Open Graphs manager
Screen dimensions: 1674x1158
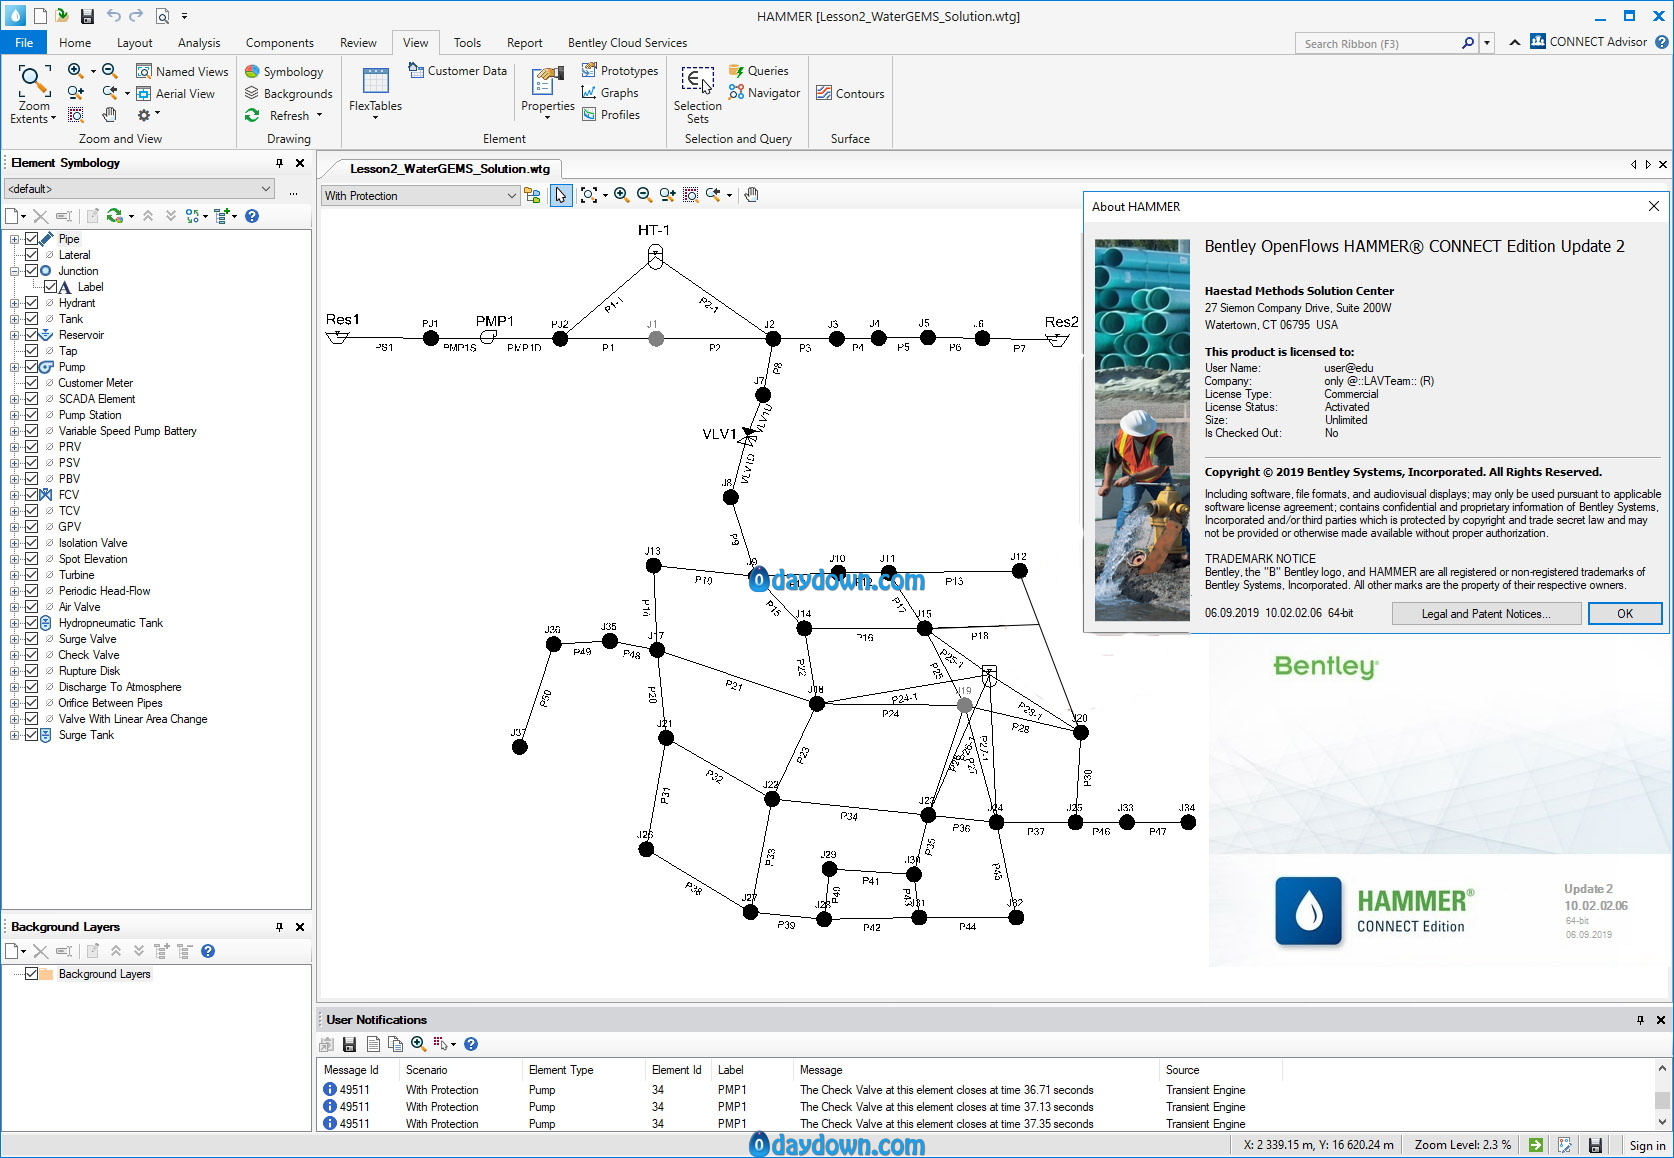pos(610,93)
